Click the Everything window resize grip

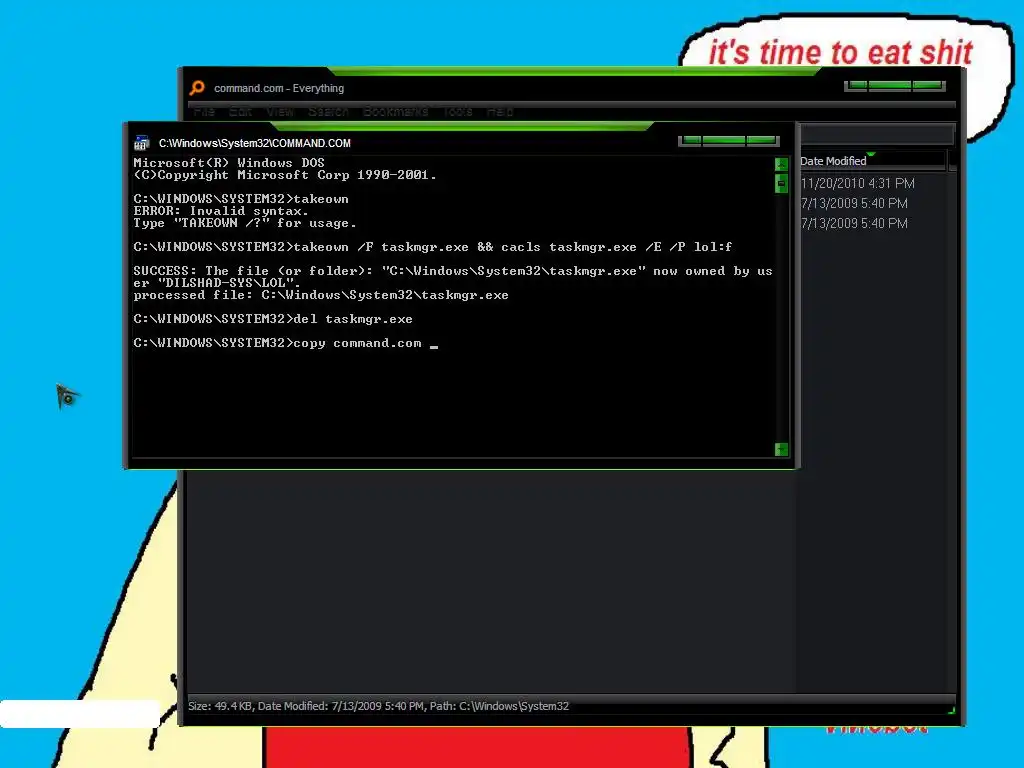pos(952,711)
